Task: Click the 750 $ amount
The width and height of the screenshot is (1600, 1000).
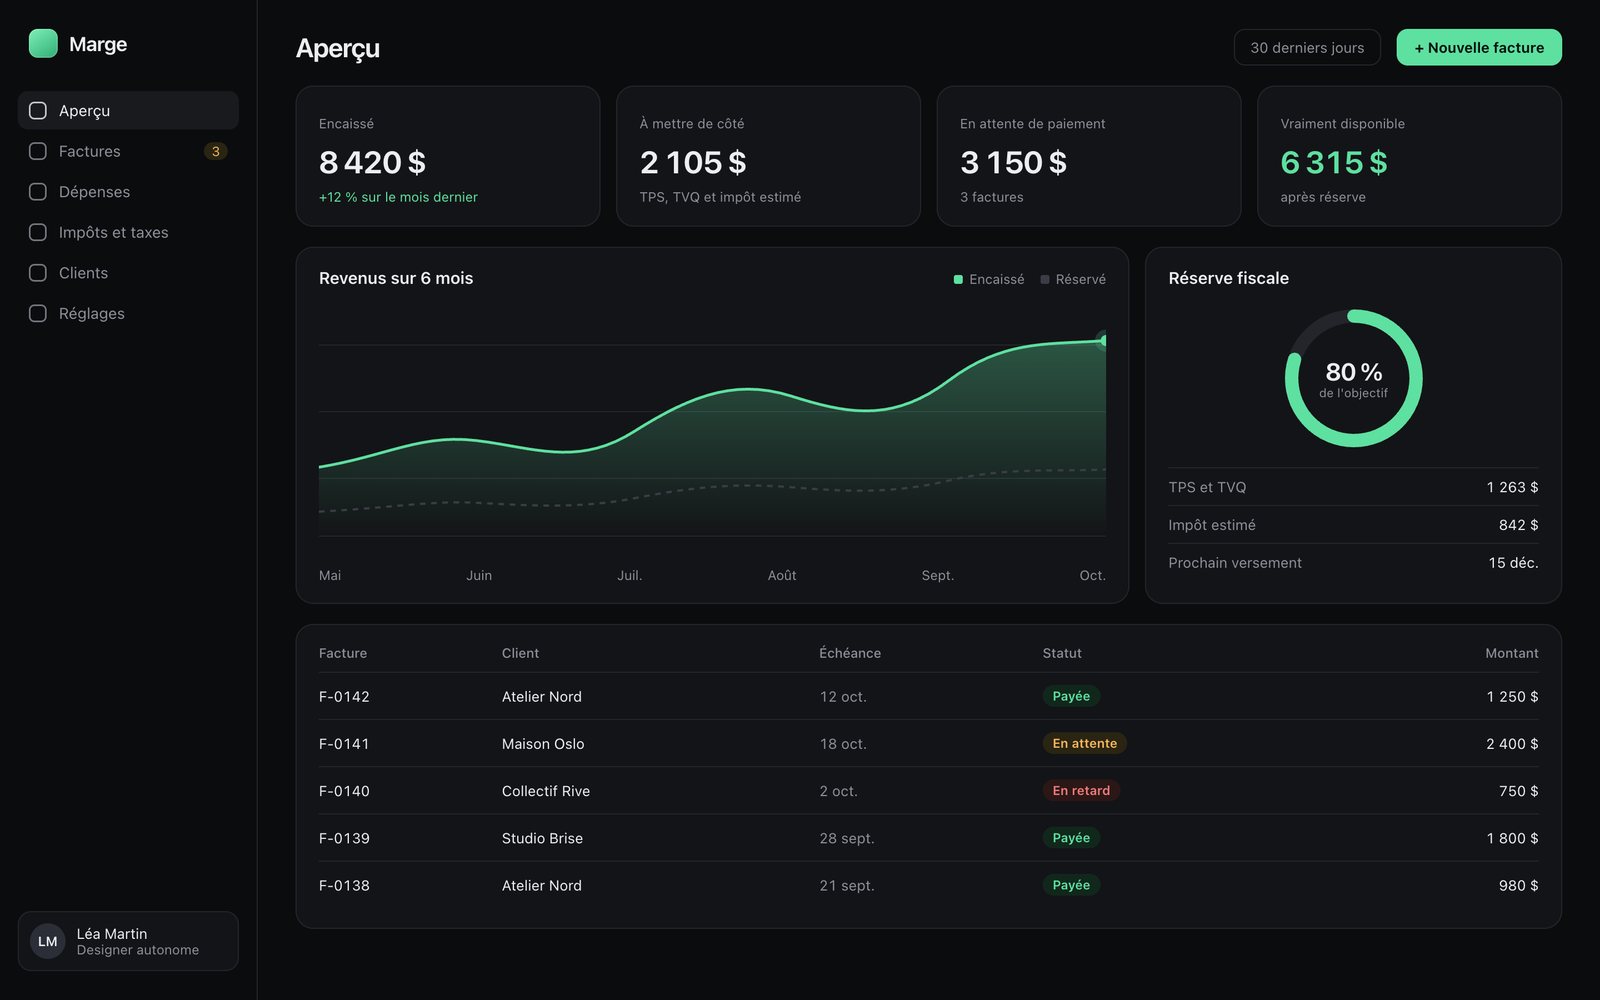Action: pyautogui.click(x=1518, y=791)
